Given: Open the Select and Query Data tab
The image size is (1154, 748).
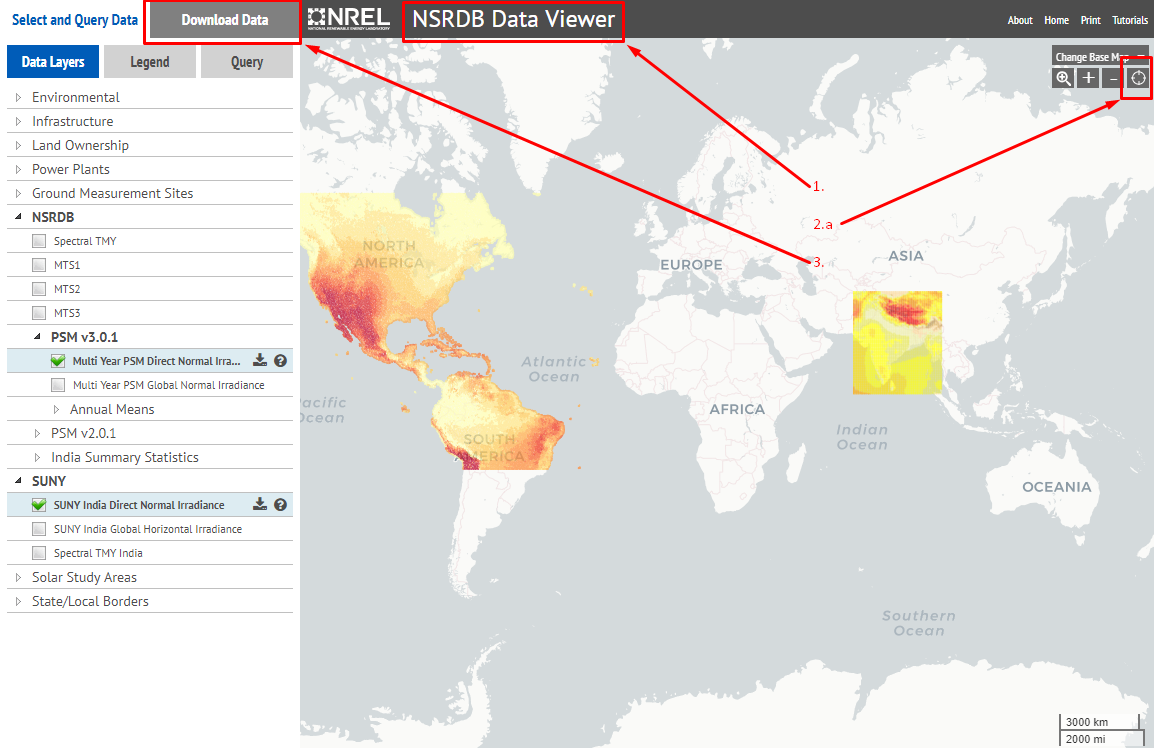Looking at the screenshot, I should [74, 20].
